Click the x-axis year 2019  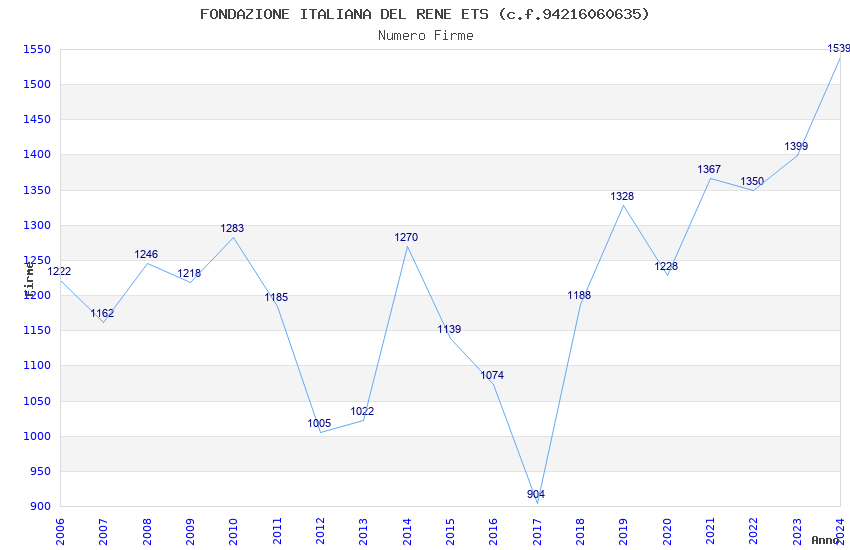tap(623, 532)
